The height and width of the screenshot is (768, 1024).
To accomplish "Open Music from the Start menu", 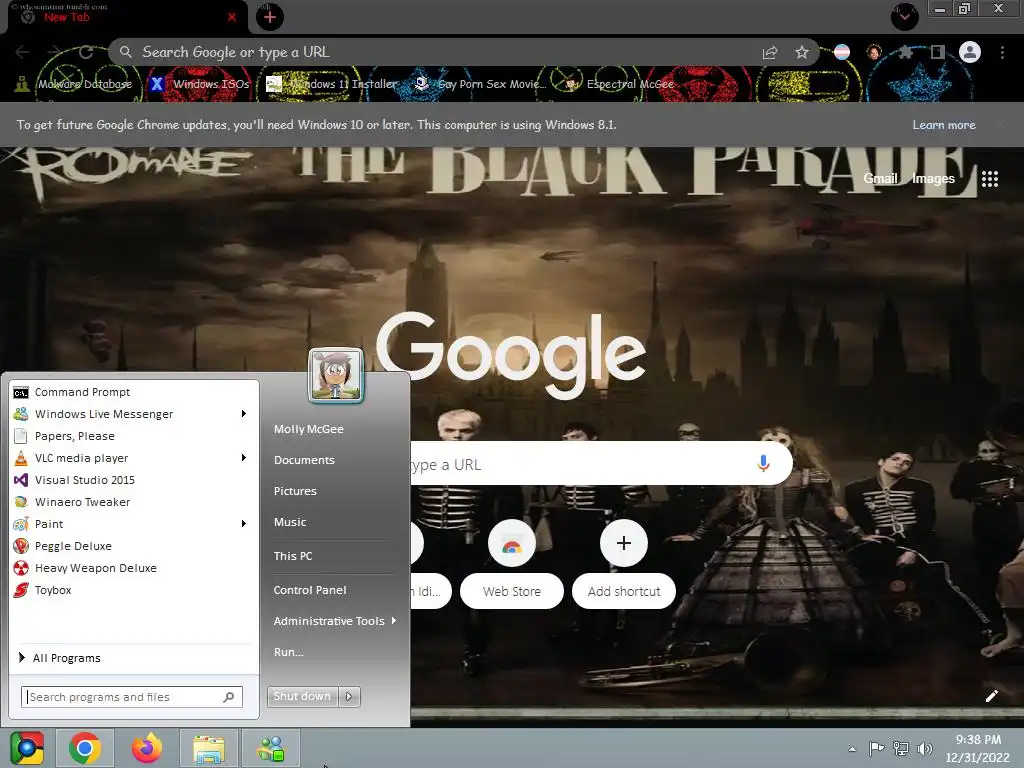I will click(x=290, y=522).
